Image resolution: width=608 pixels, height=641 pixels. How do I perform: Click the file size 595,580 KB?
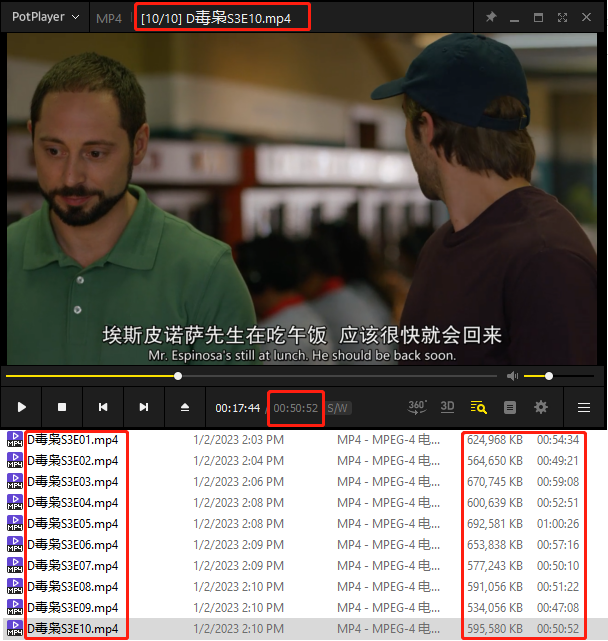(495, 629)
